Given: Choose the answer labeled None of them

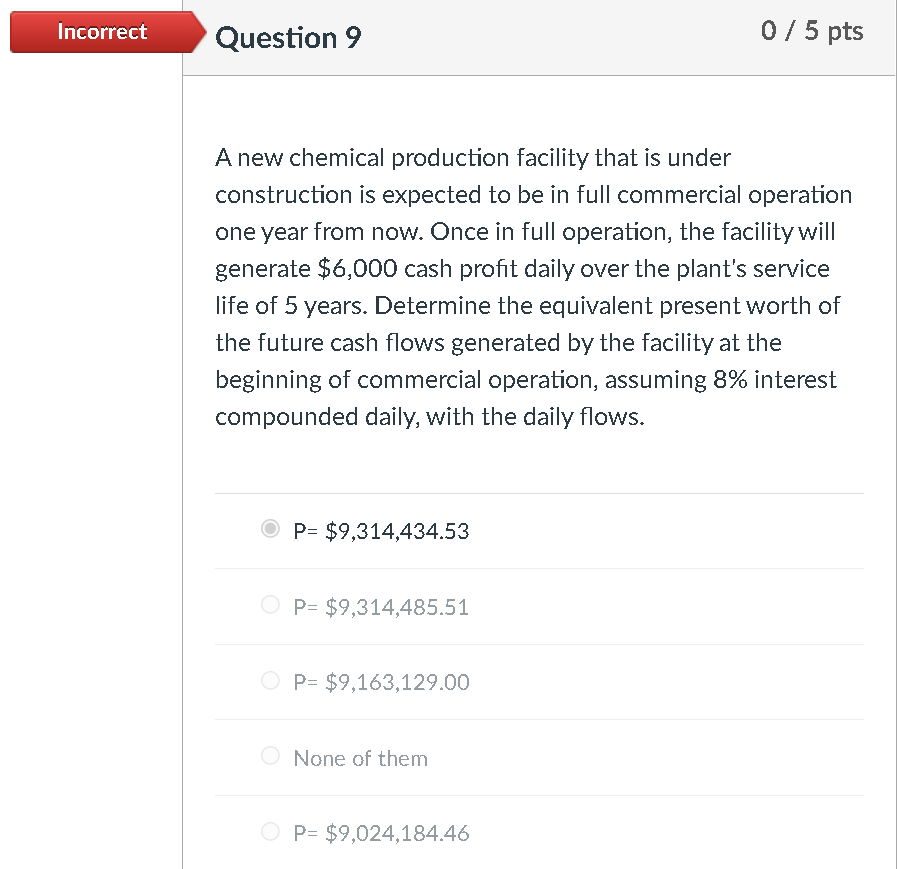Looking at the screenshot, I should point(360,759).
